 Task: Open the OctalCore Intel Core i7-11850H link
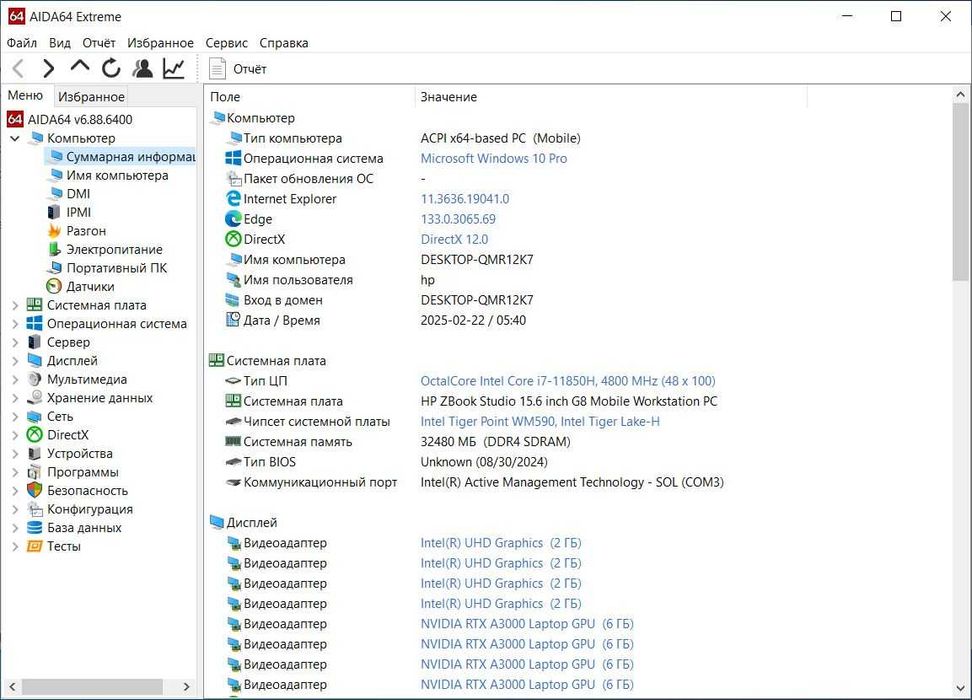pyautogui.click(x=568, y=381)
